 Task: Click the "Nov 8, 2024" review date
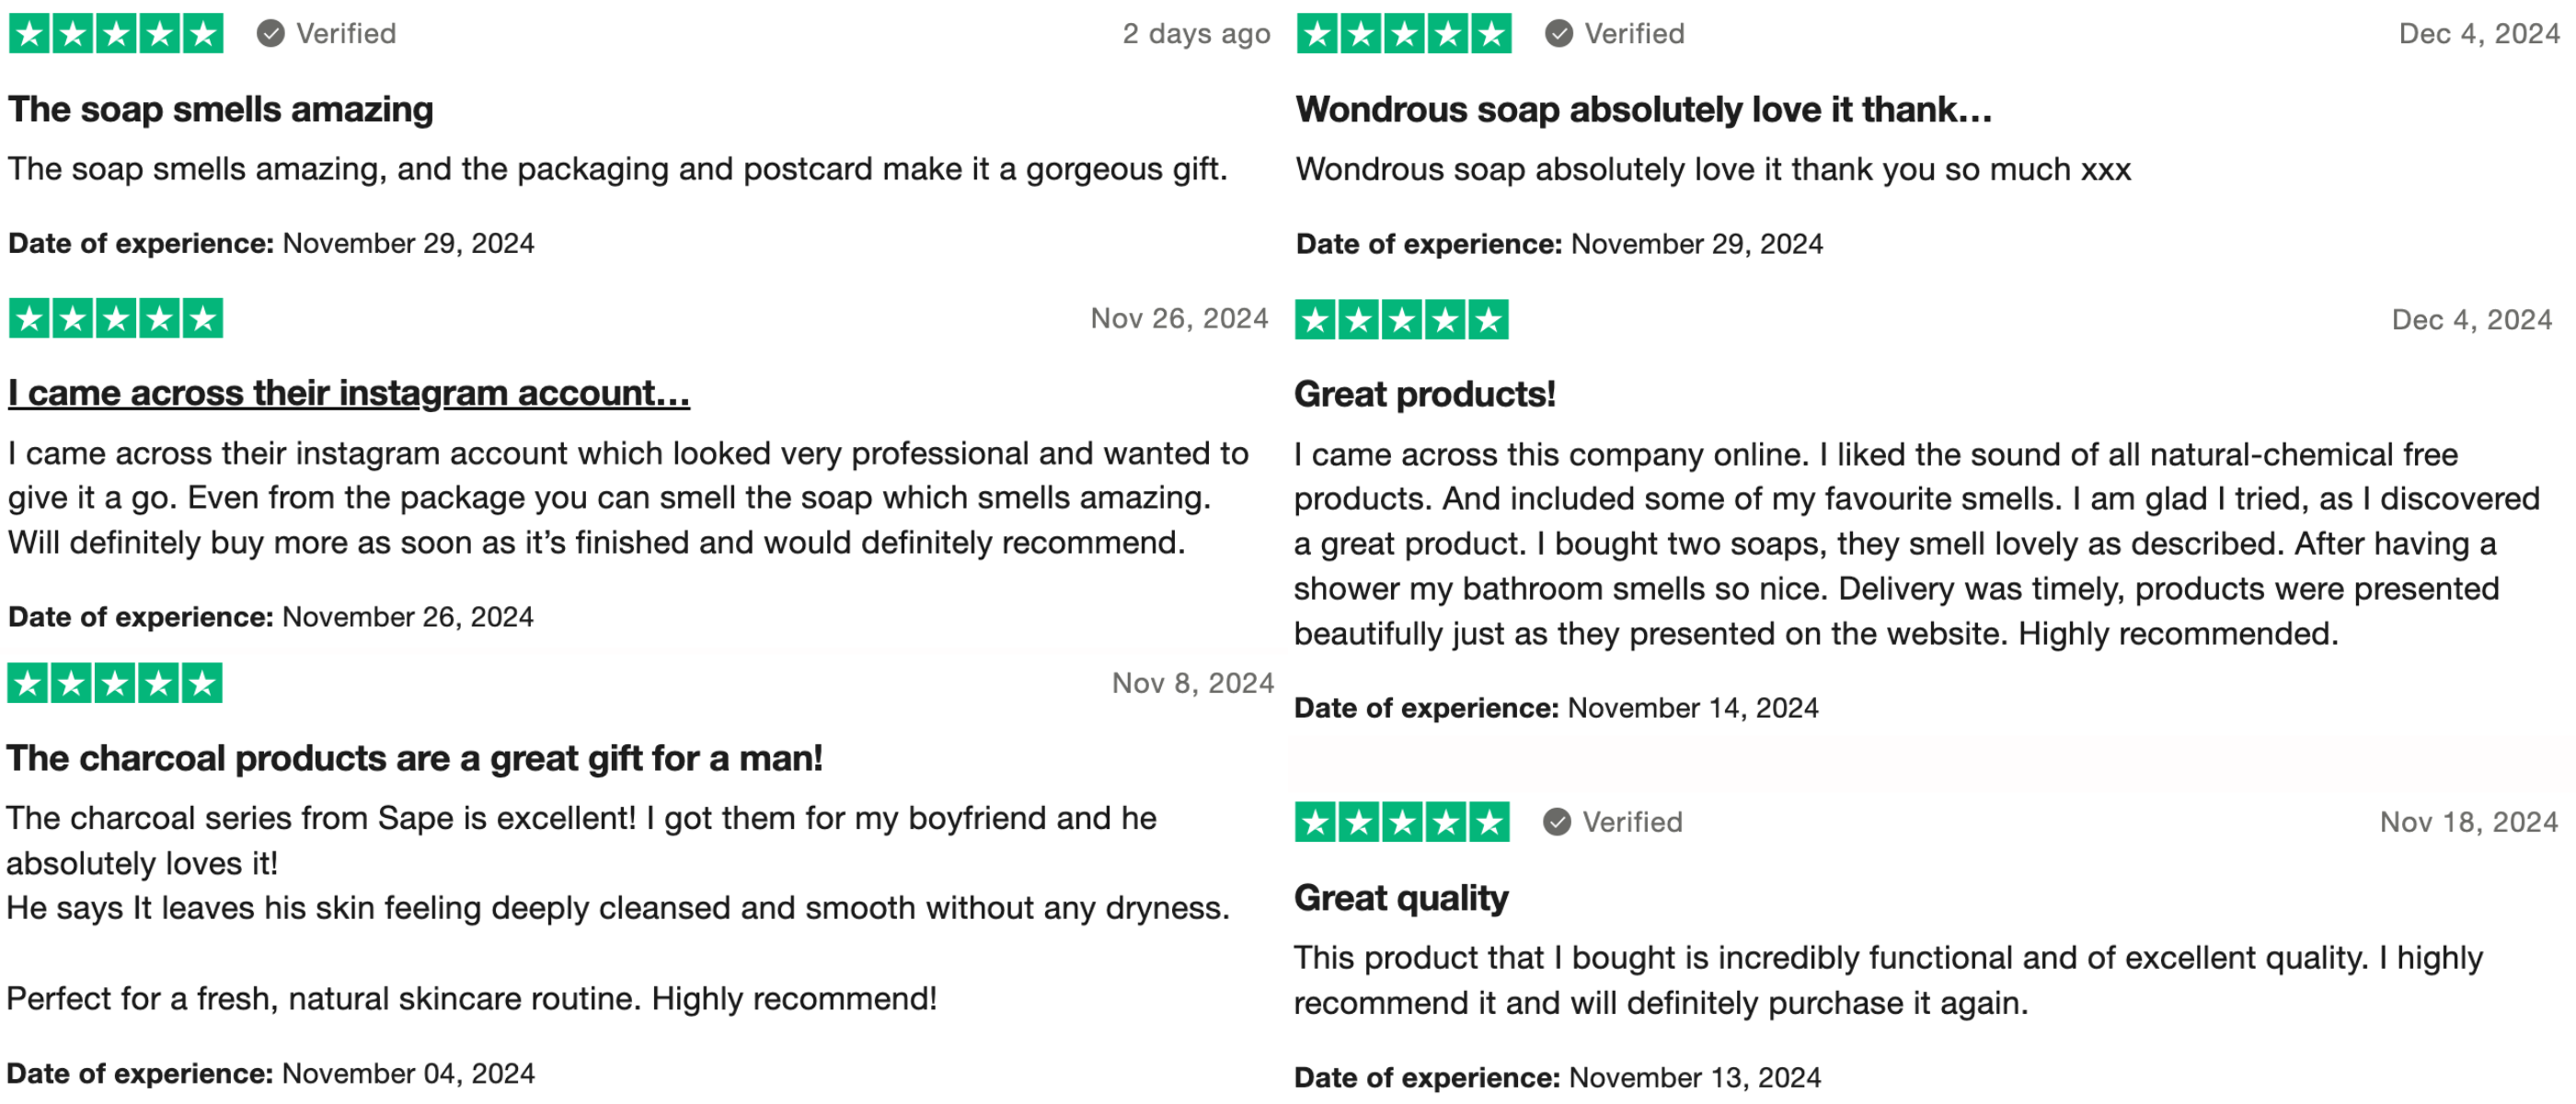click(x=1192, y=684)
